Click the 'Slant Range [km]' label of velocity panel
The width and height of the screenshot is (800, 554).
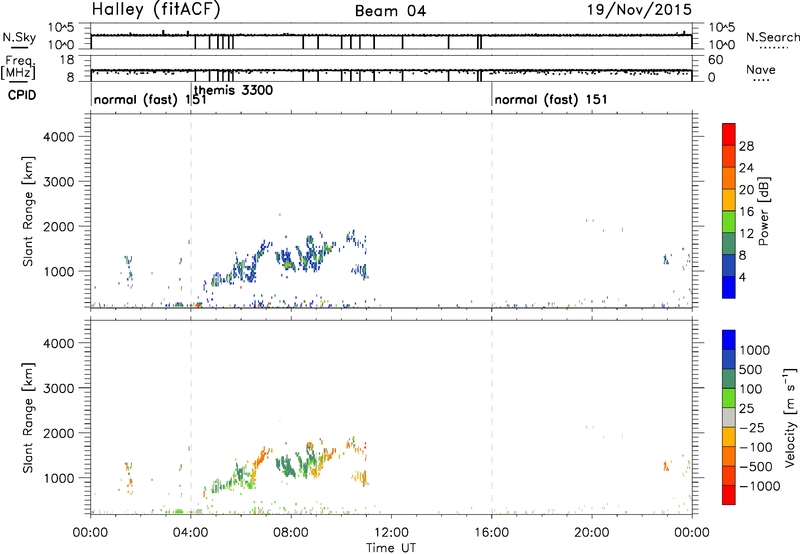tap(28, 417)
